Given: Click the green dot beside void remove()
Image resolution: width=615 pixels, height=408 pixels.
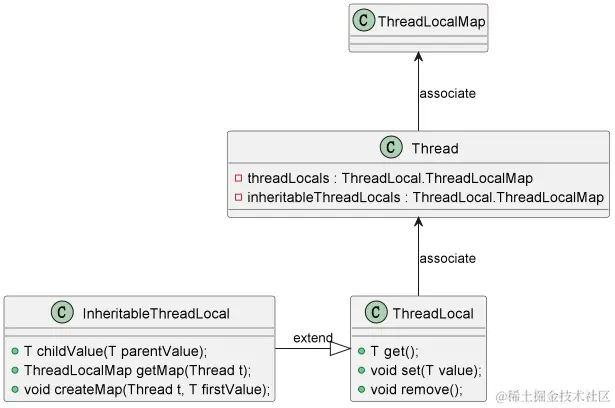Looking at the screenshot, I should tap(362, 390).
